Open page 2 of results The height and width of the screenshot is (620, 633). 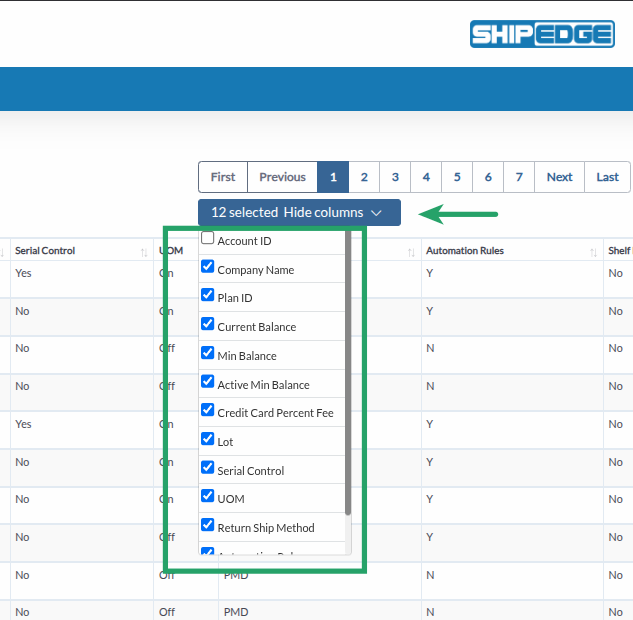click(364, 177)
